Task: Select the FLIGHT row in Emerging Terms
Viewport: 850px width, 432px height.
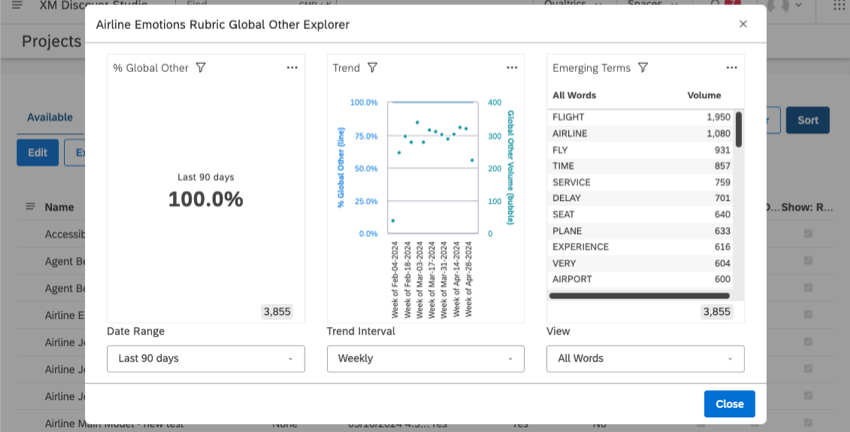Action: click(641, 117)
